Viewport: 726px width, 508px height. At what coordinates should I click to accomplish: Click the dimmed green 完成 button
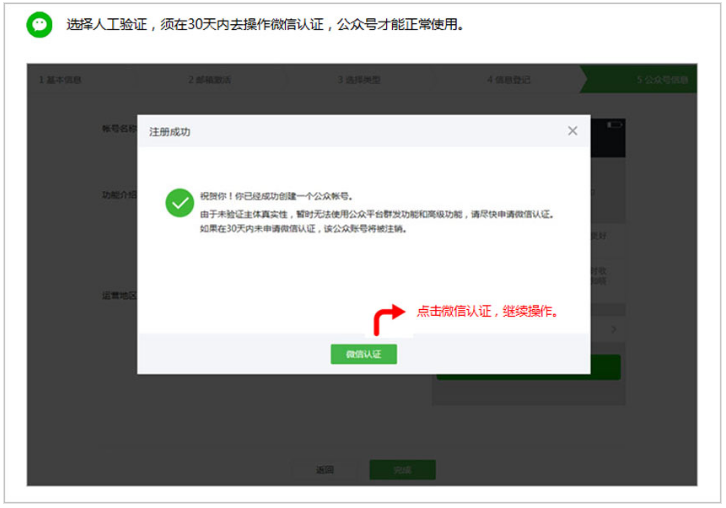click(x=402, y=470)
